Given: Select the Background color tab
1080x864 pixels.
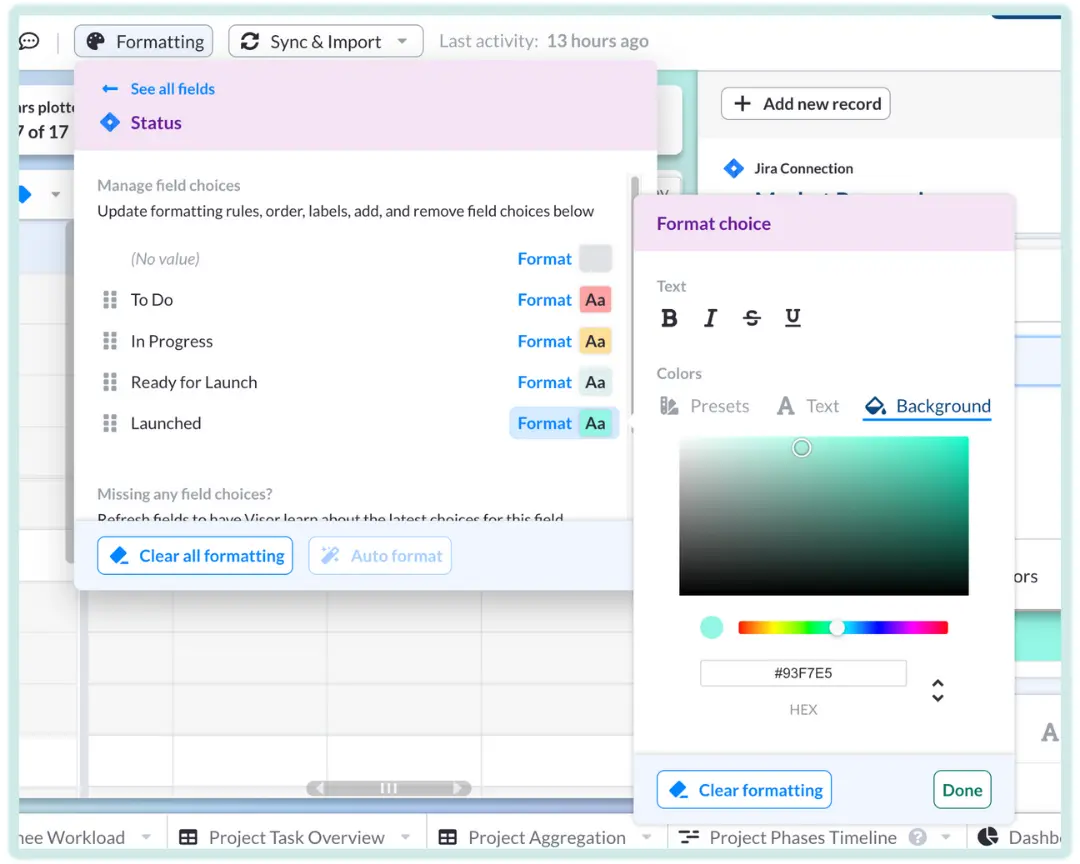Looking at the screenshot, I should (927, 406).
